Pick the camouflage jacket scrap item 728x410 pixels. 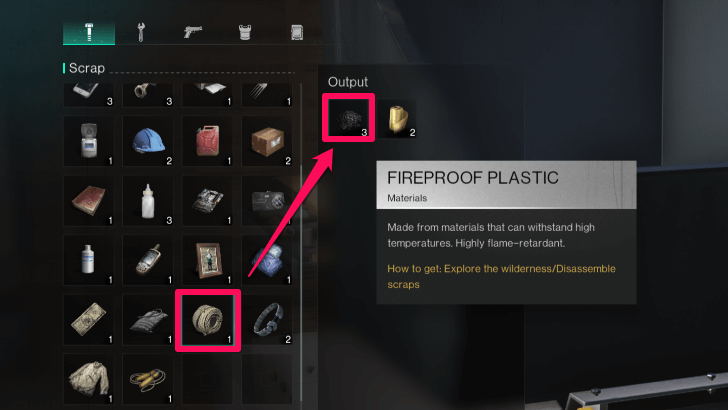click(x=88, y=379)
